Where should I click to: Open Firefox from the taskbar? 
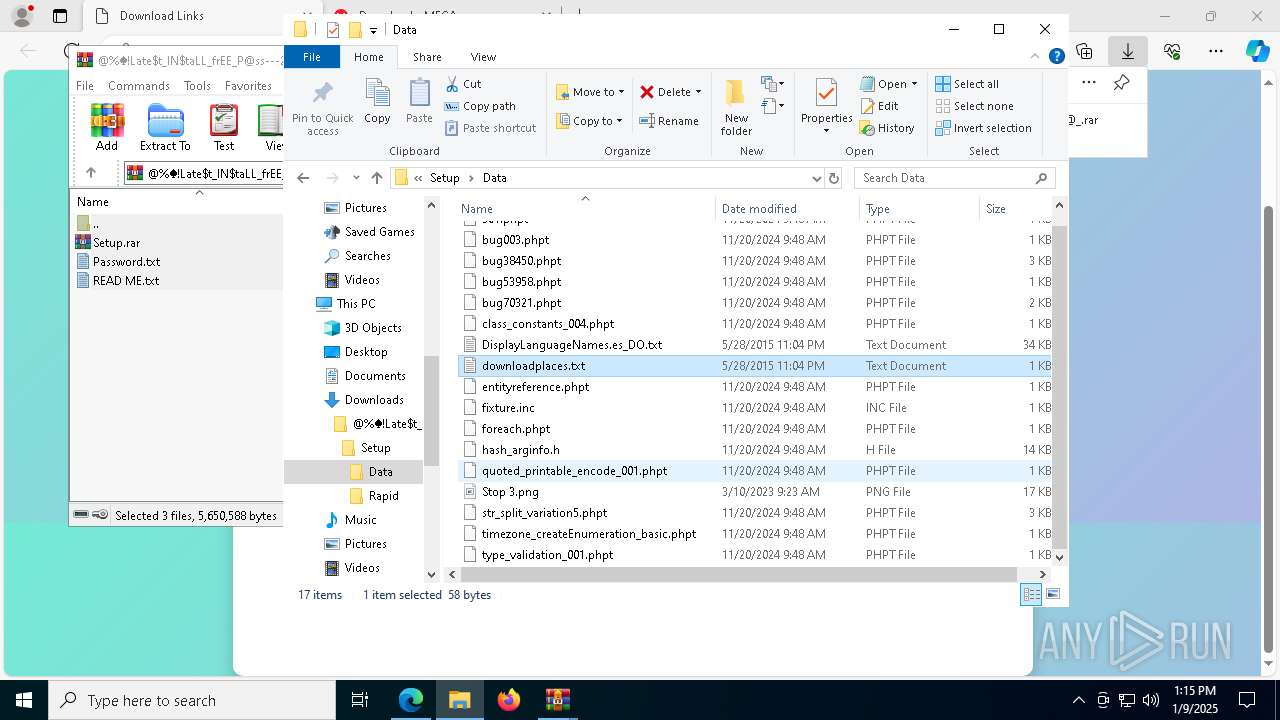pos(509,700)
